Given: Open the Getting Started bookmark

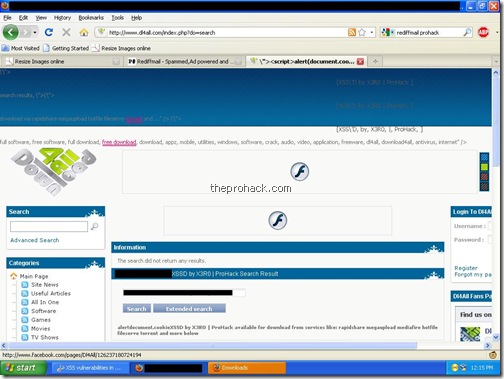Looking at the screenshot, I should click(x=66, y=48).
